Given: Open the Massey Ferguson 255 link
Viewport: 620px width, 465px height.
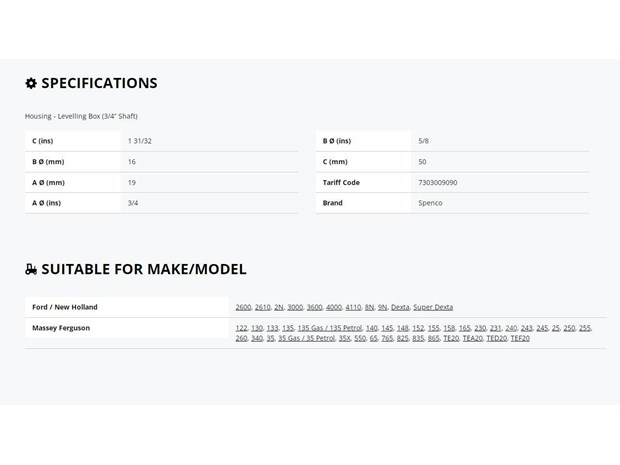Looking at the screenshot, I should 585,328.
